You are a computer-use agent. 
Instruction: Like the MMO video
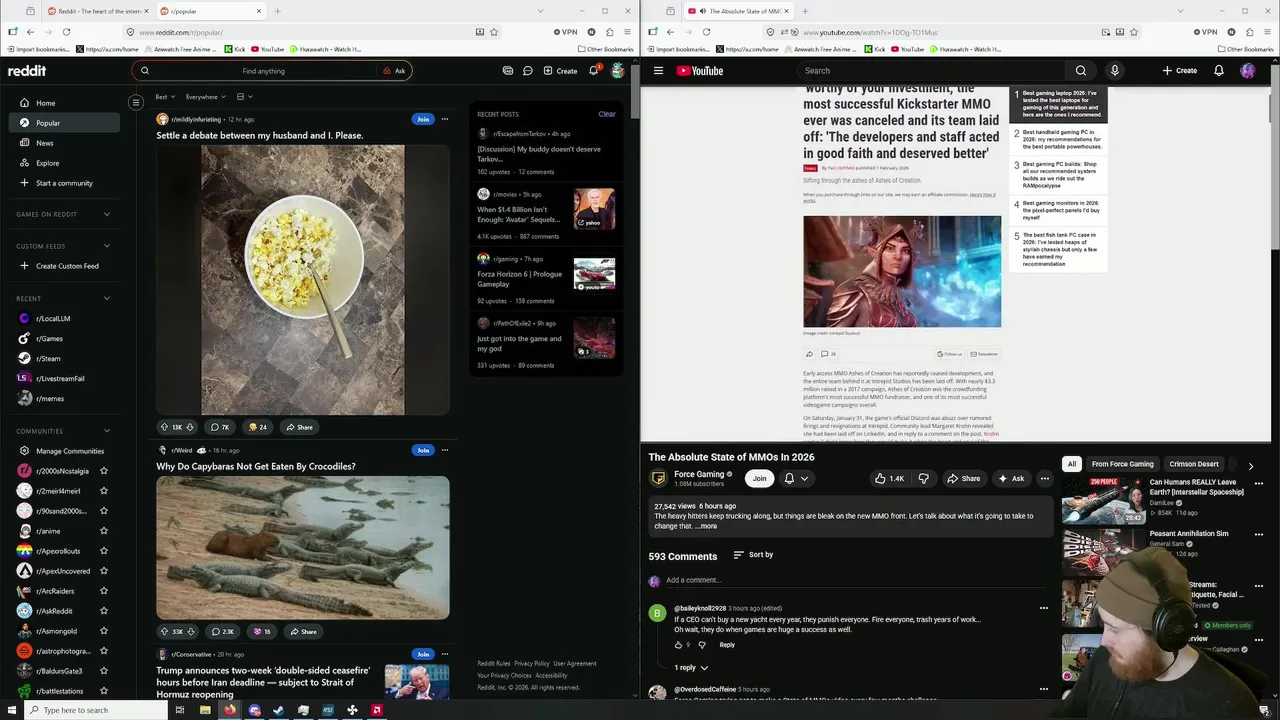coord(889,478)
